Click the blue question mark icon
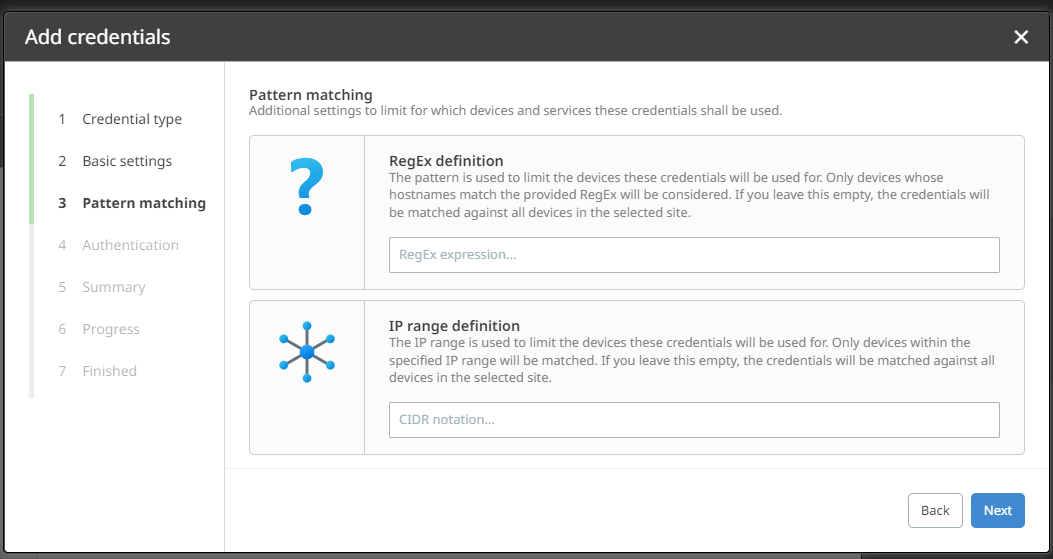Image resolution: width=1053 pixels, height=559 pixels. [306, 187]
